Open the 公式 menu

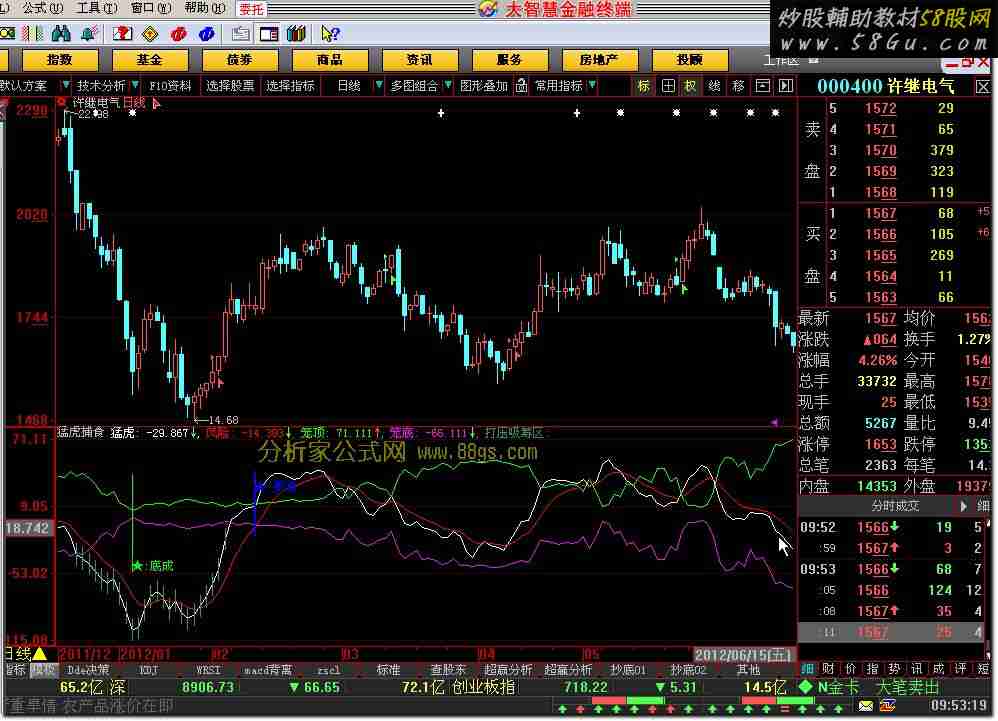pyautogui.click(x=41, y=8)
